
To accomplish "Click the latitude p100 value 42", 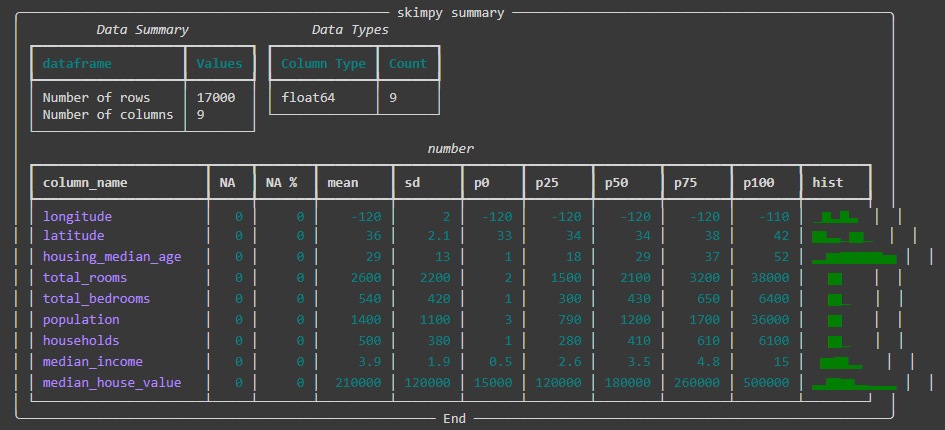I will 781,236.
